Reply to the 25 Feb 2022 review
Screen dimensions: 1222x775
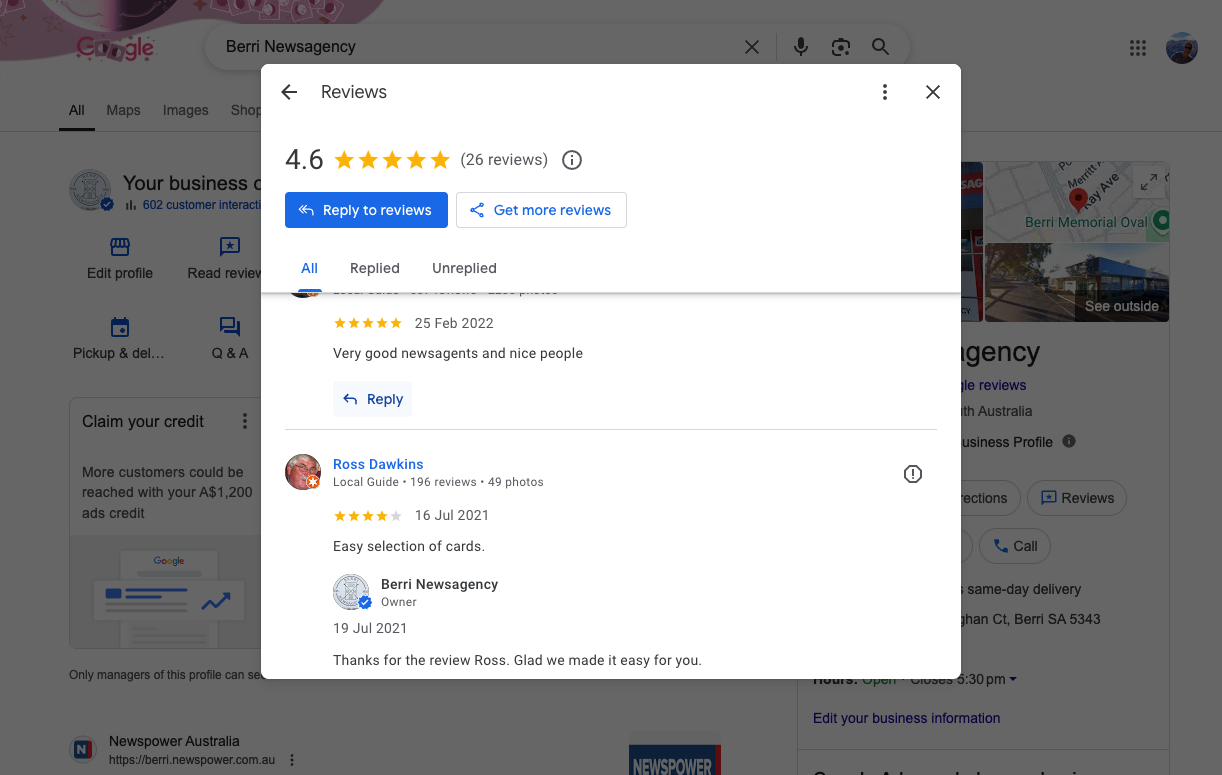(372, 399)
